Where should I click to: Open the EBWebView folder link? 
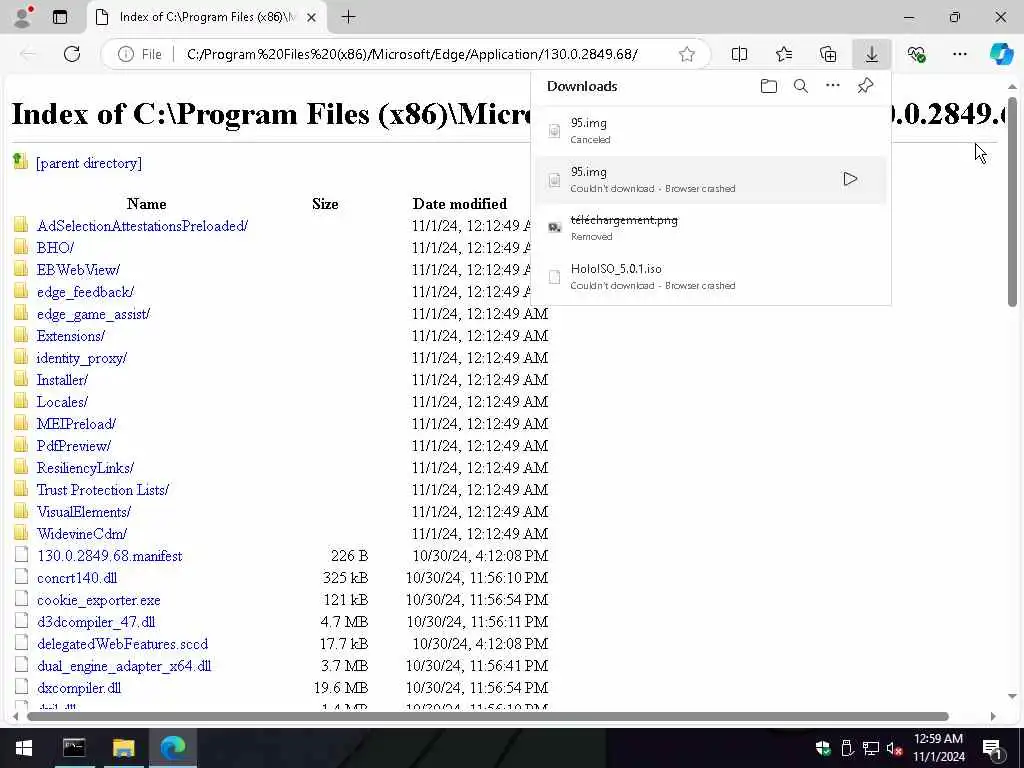pos(78,270)
